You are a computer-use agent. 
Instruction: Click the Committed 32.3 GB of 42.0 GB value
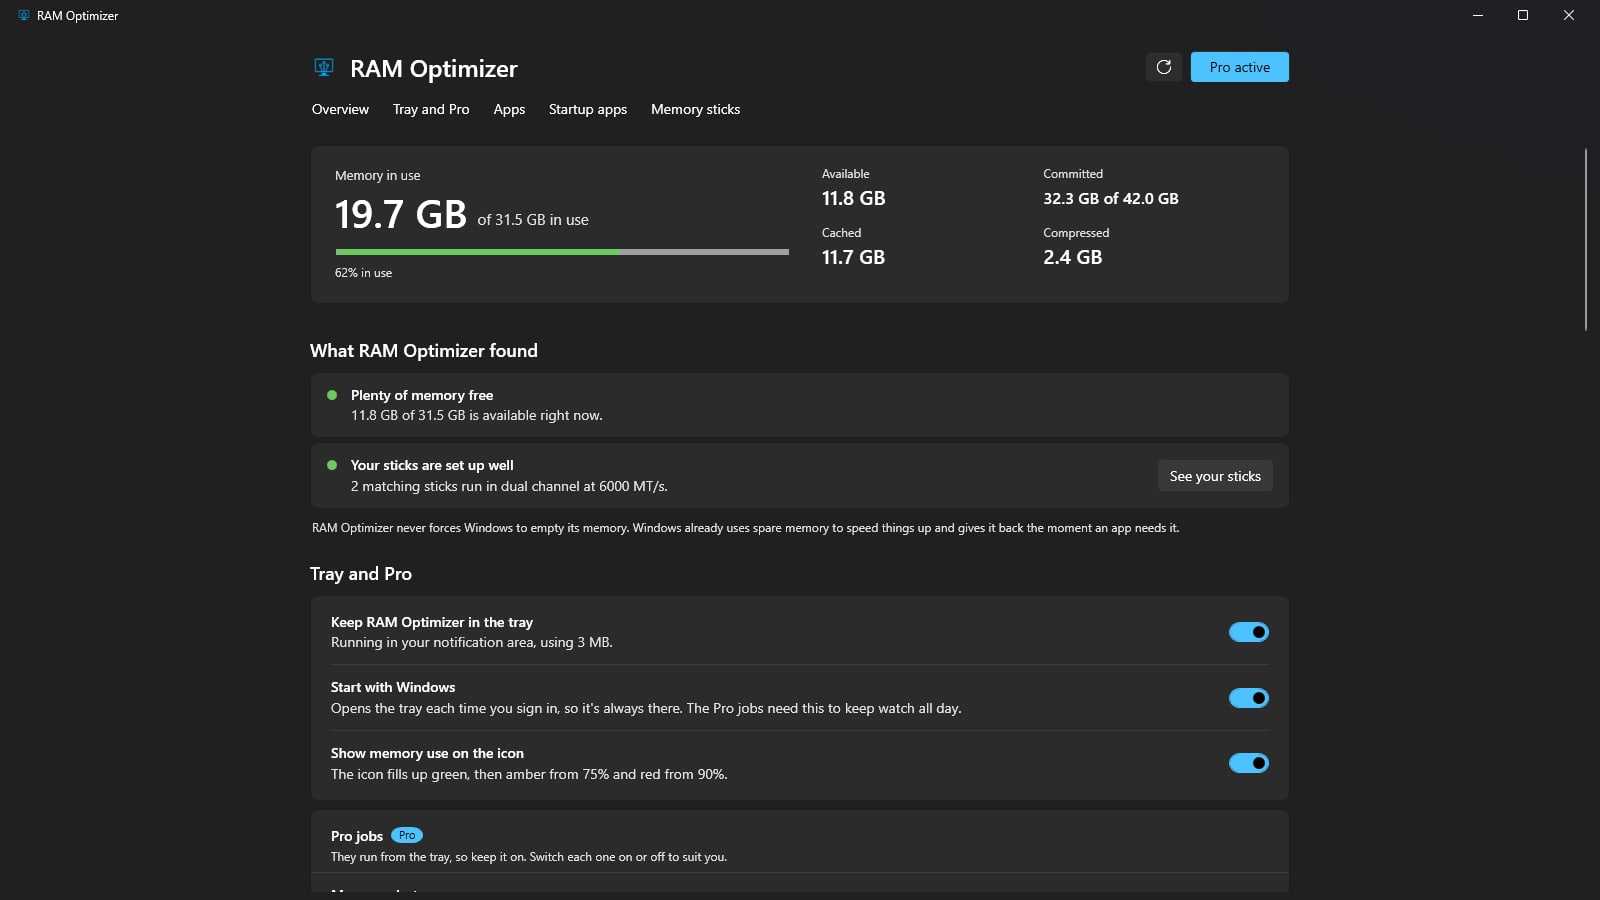coord(1111,198)
